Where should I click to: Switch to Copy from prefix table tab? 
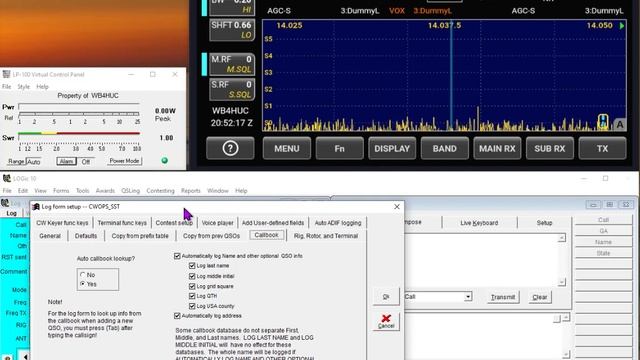(140, 236)
